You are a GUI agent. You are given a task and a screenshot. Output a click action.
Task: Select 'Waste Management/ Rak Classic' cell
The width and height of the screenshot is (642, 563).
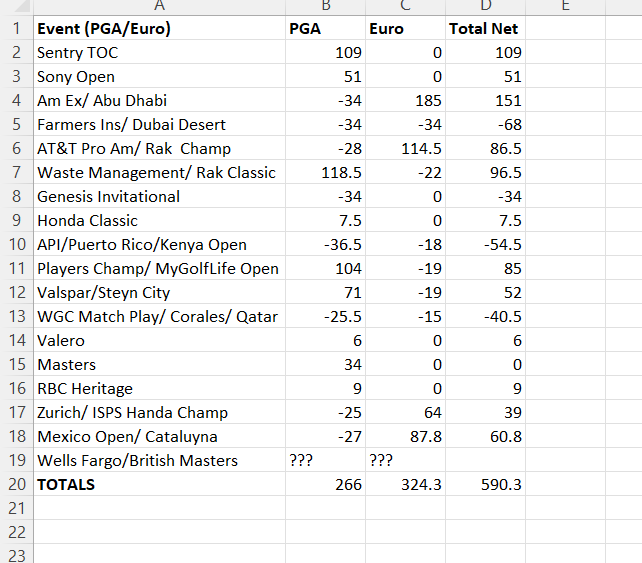tap(159, 172)
